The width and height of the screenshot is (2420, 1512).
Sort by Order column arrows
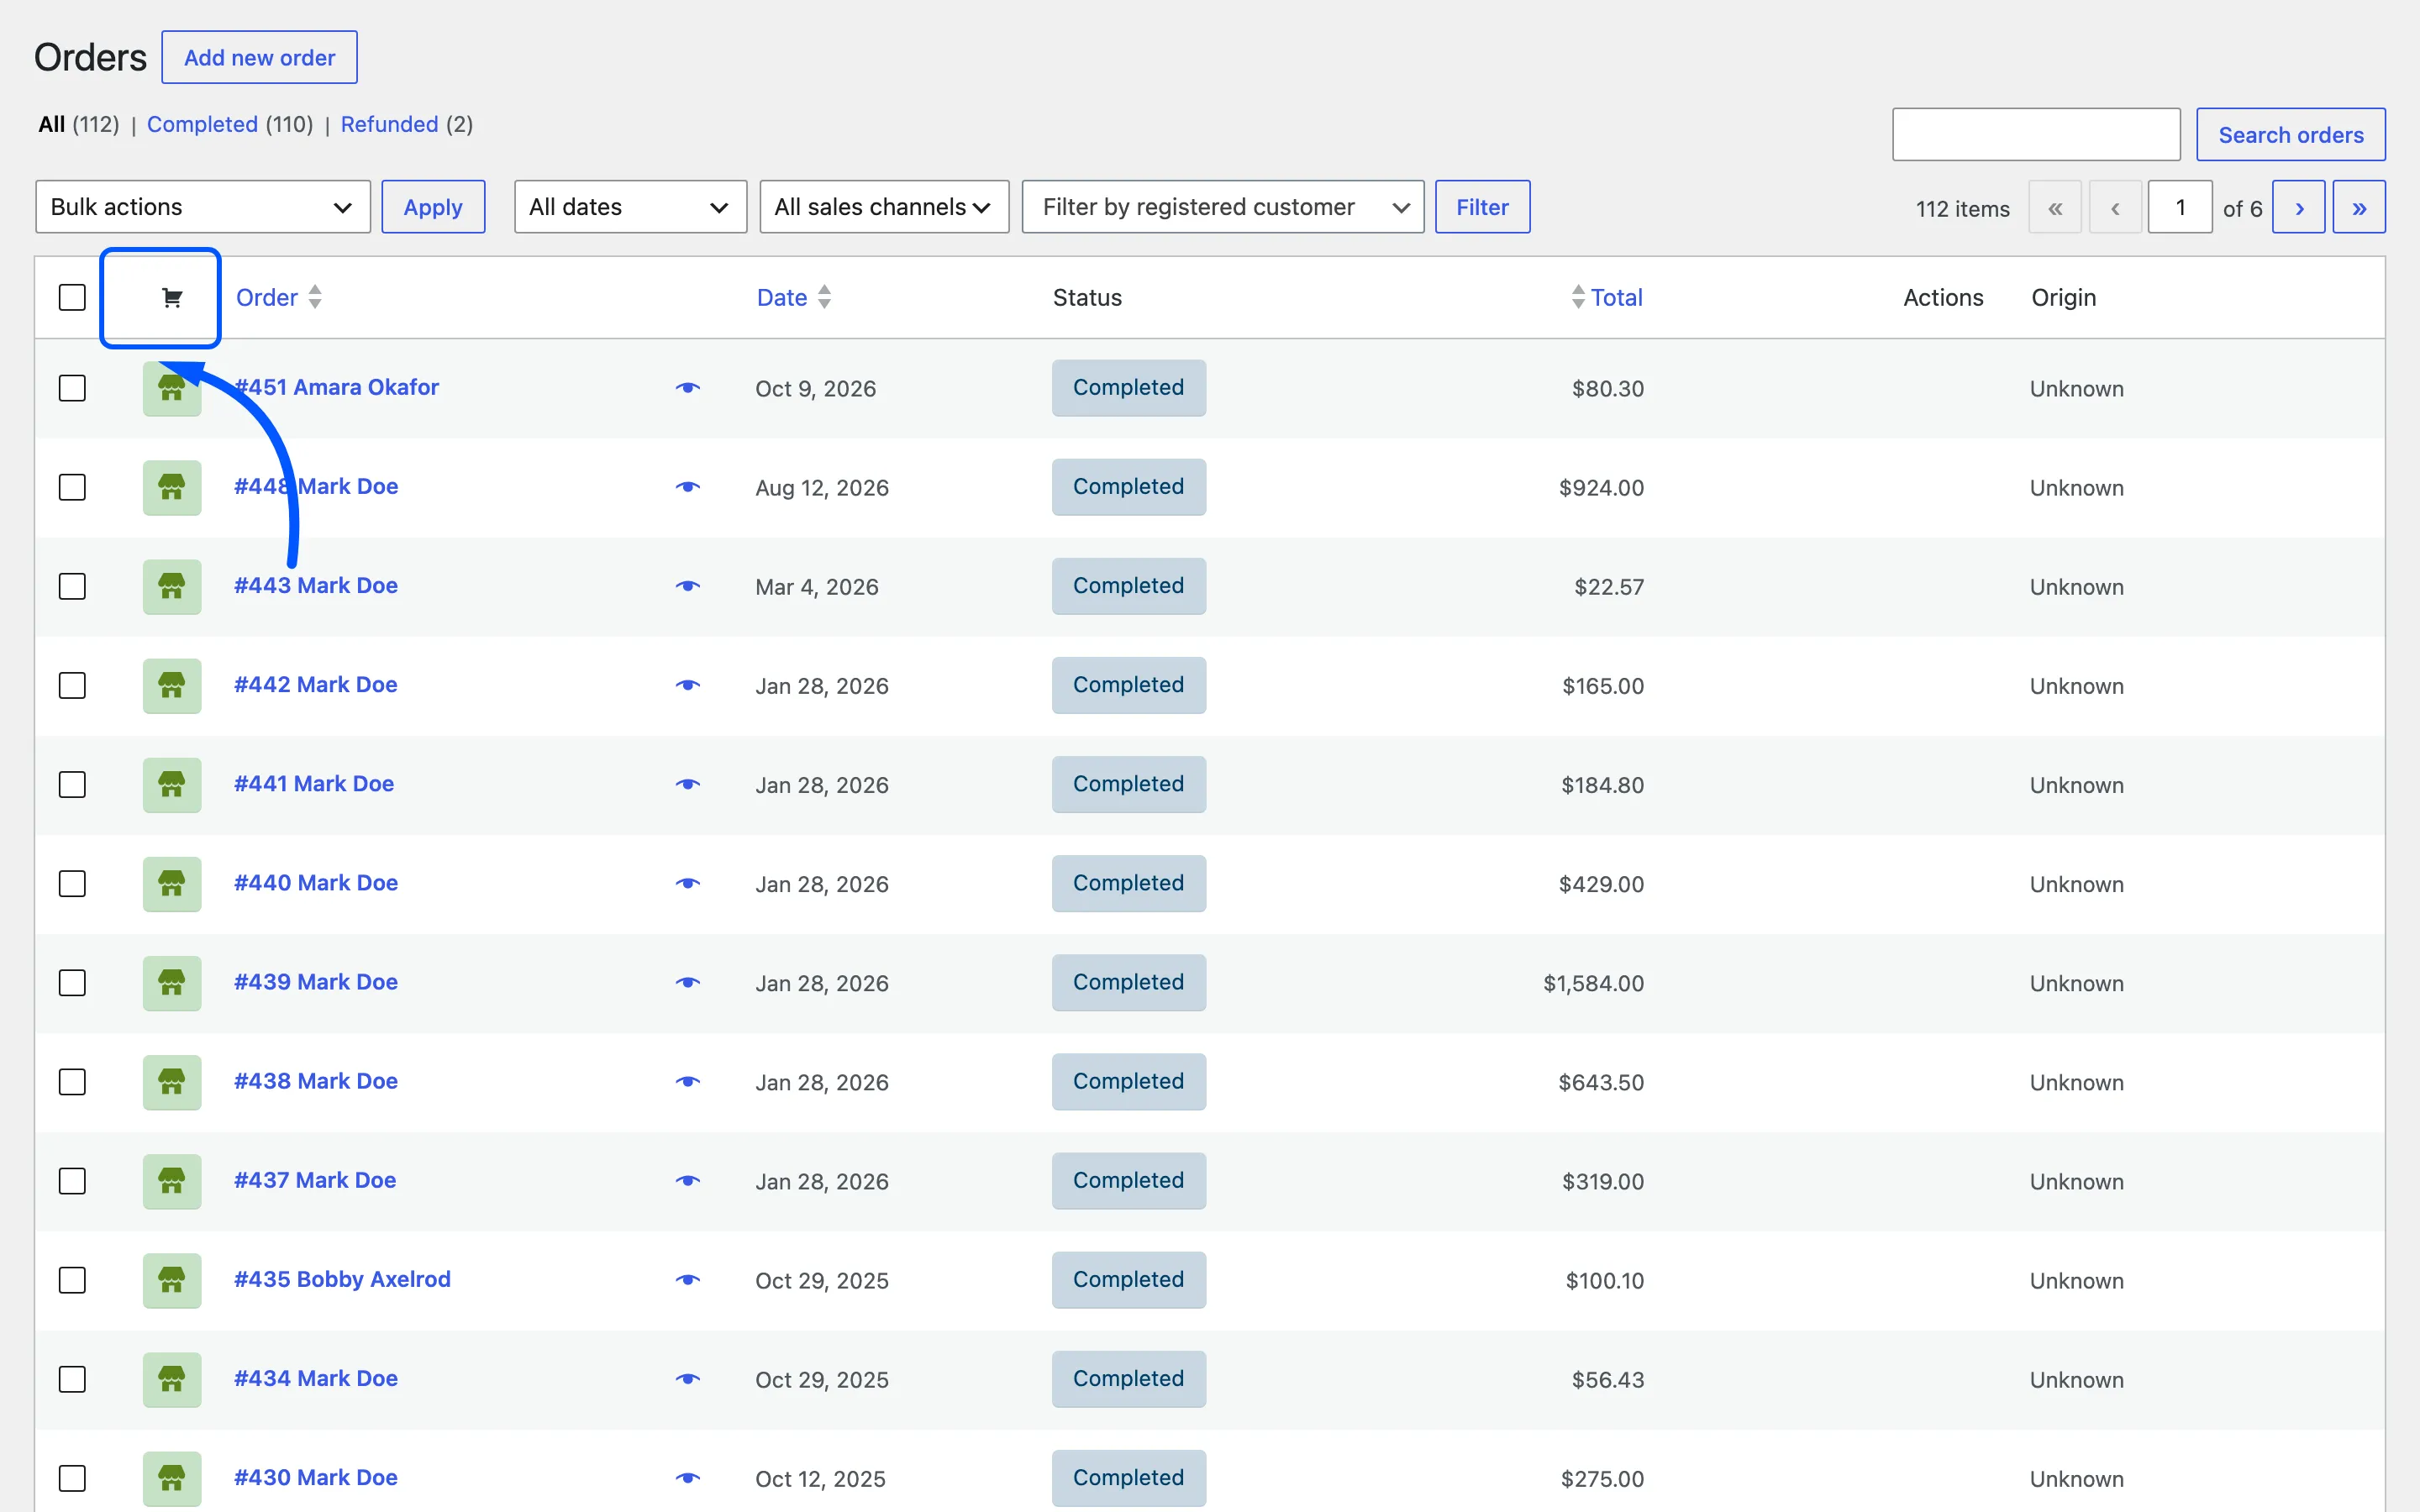click(315, 297)
